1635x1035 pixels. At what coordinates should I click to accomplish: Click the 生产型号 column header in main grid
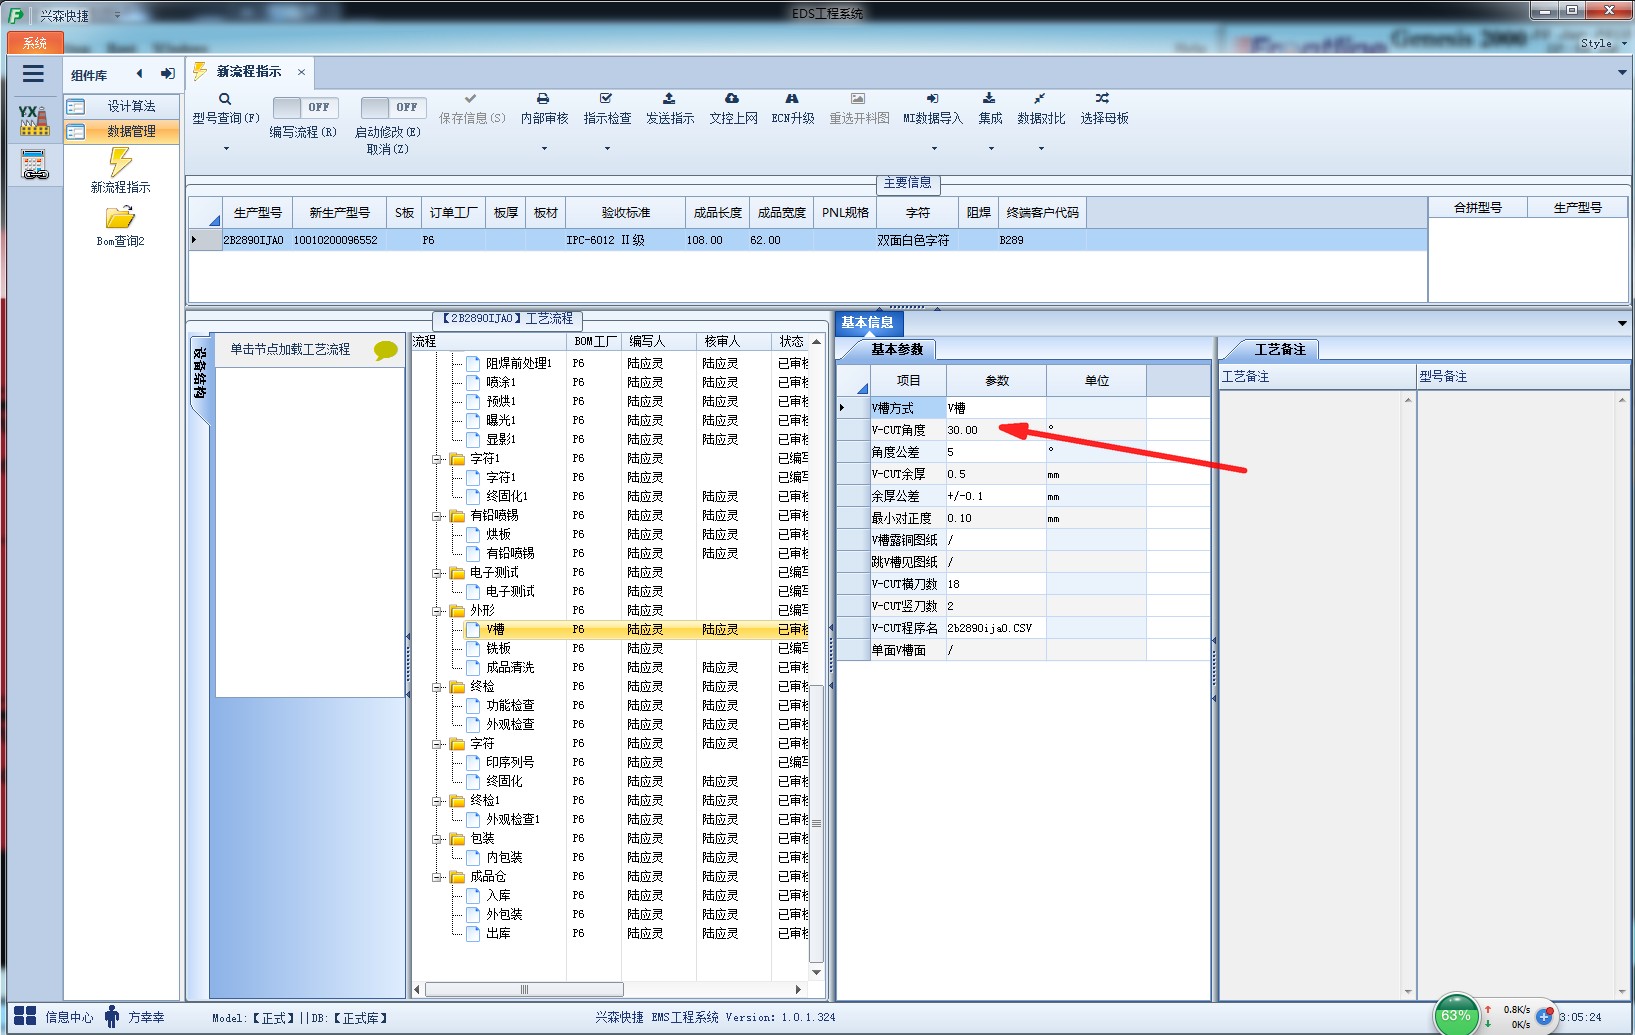[256, 212]
